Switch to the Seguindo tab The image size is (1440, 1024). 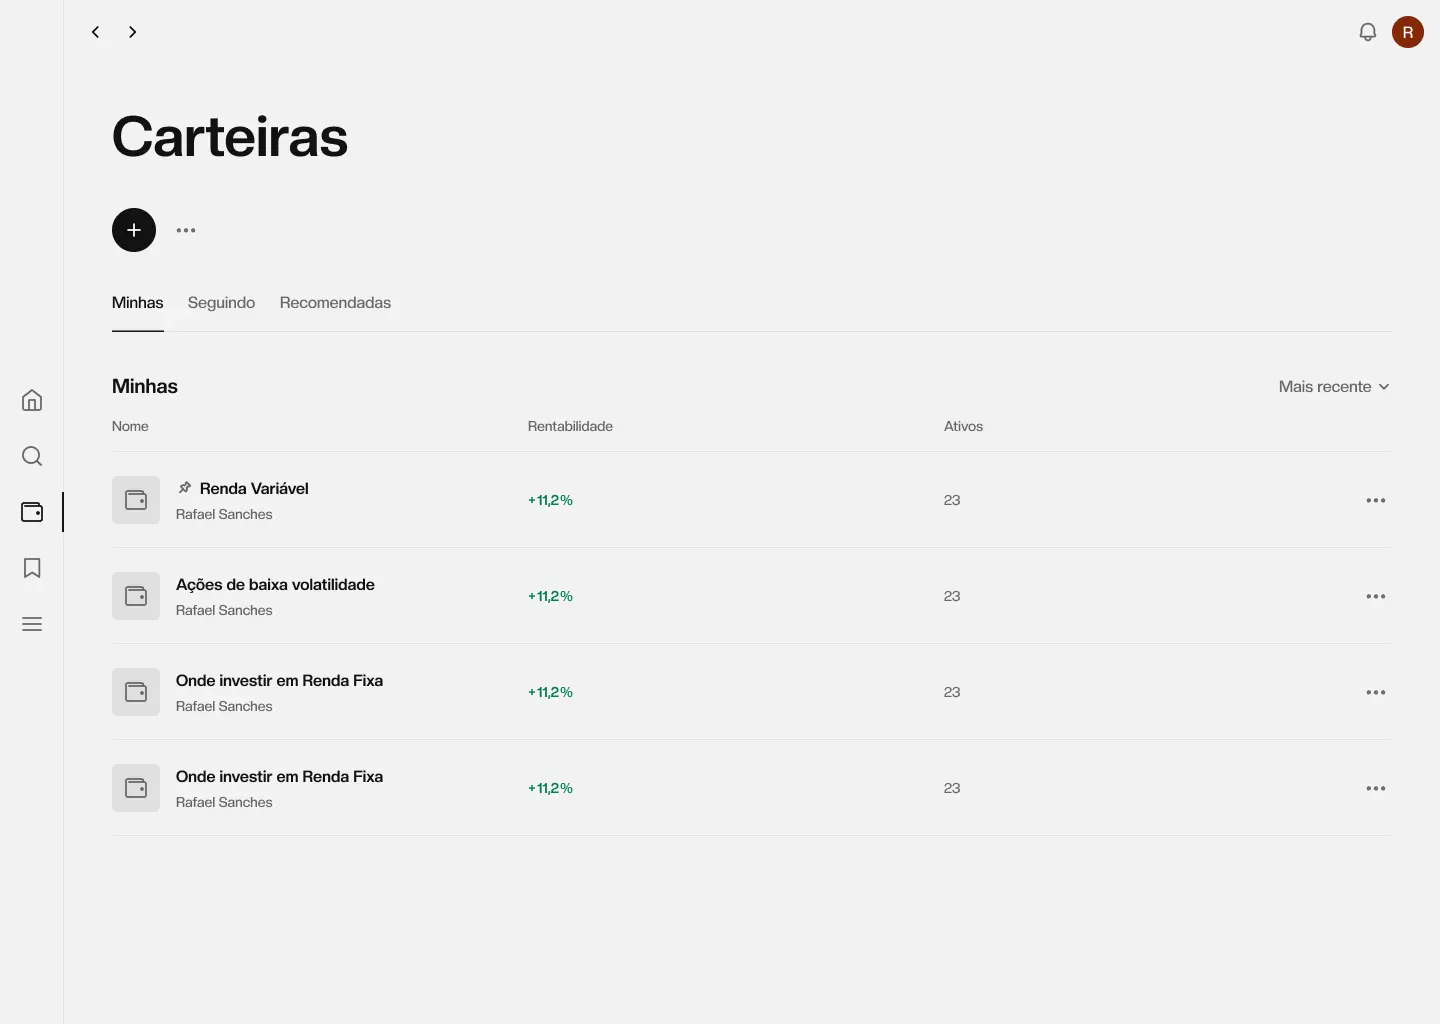point(221,303)
